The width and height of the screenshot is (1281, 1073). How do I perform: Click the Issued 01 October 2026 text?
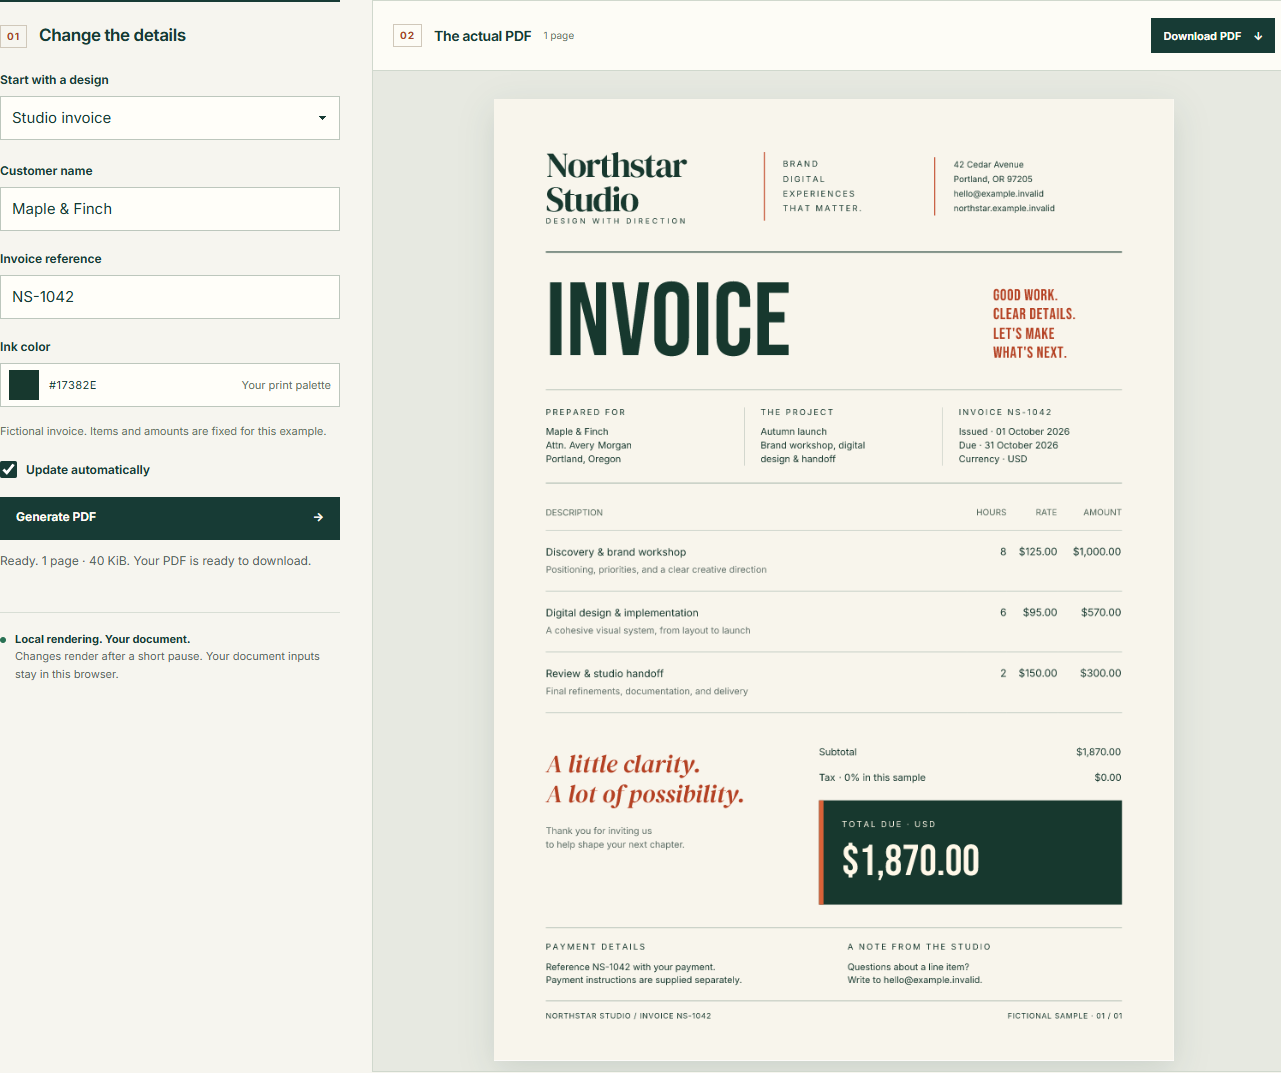pyautogui.click(x=1014, y=432)
